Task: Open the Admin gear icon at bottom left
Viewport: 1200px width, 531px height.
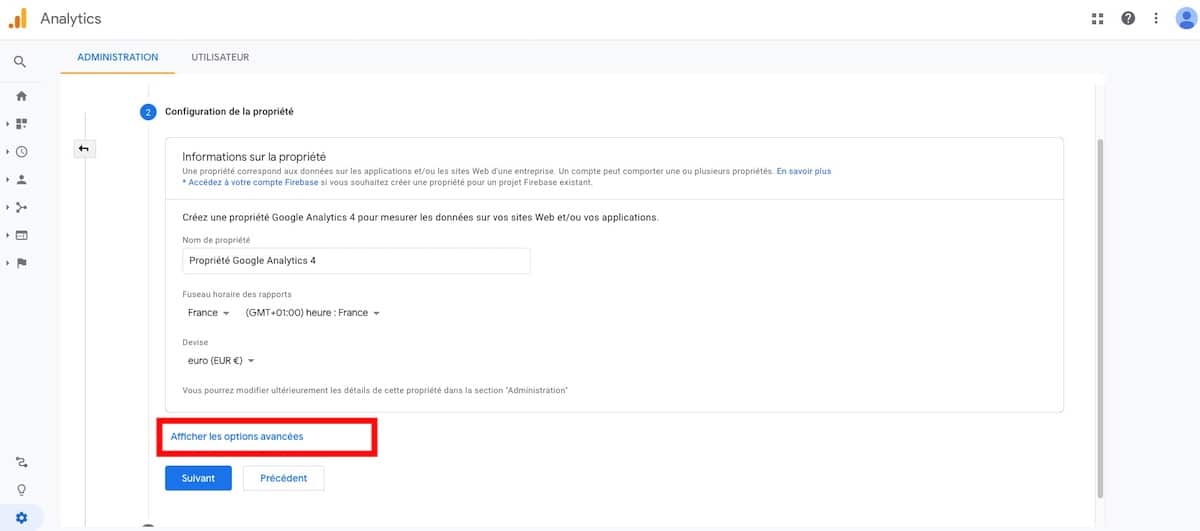Action: click(21, 517)
